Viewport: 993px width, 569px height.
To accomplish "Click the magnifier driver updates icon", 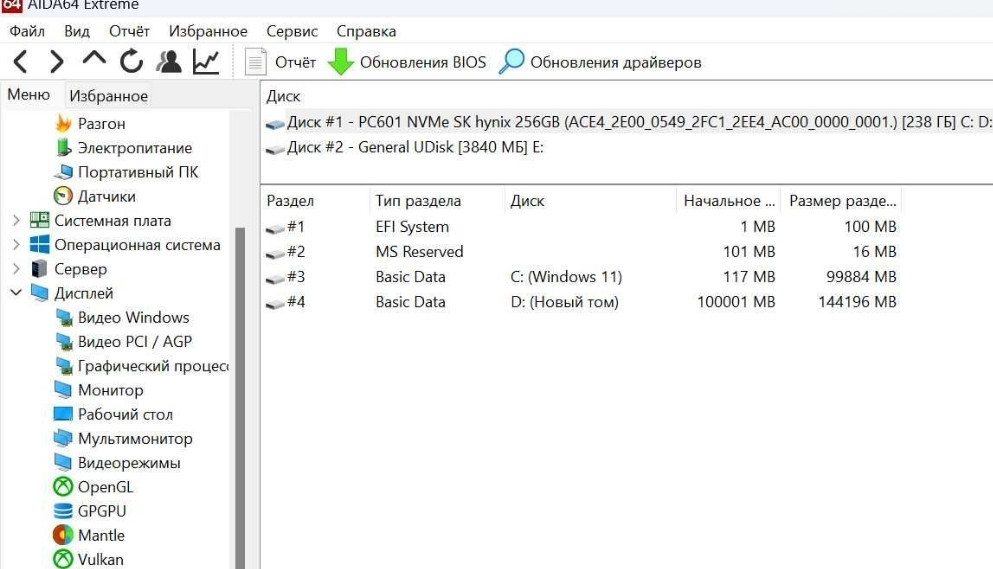I will click(x=512, y=61).
